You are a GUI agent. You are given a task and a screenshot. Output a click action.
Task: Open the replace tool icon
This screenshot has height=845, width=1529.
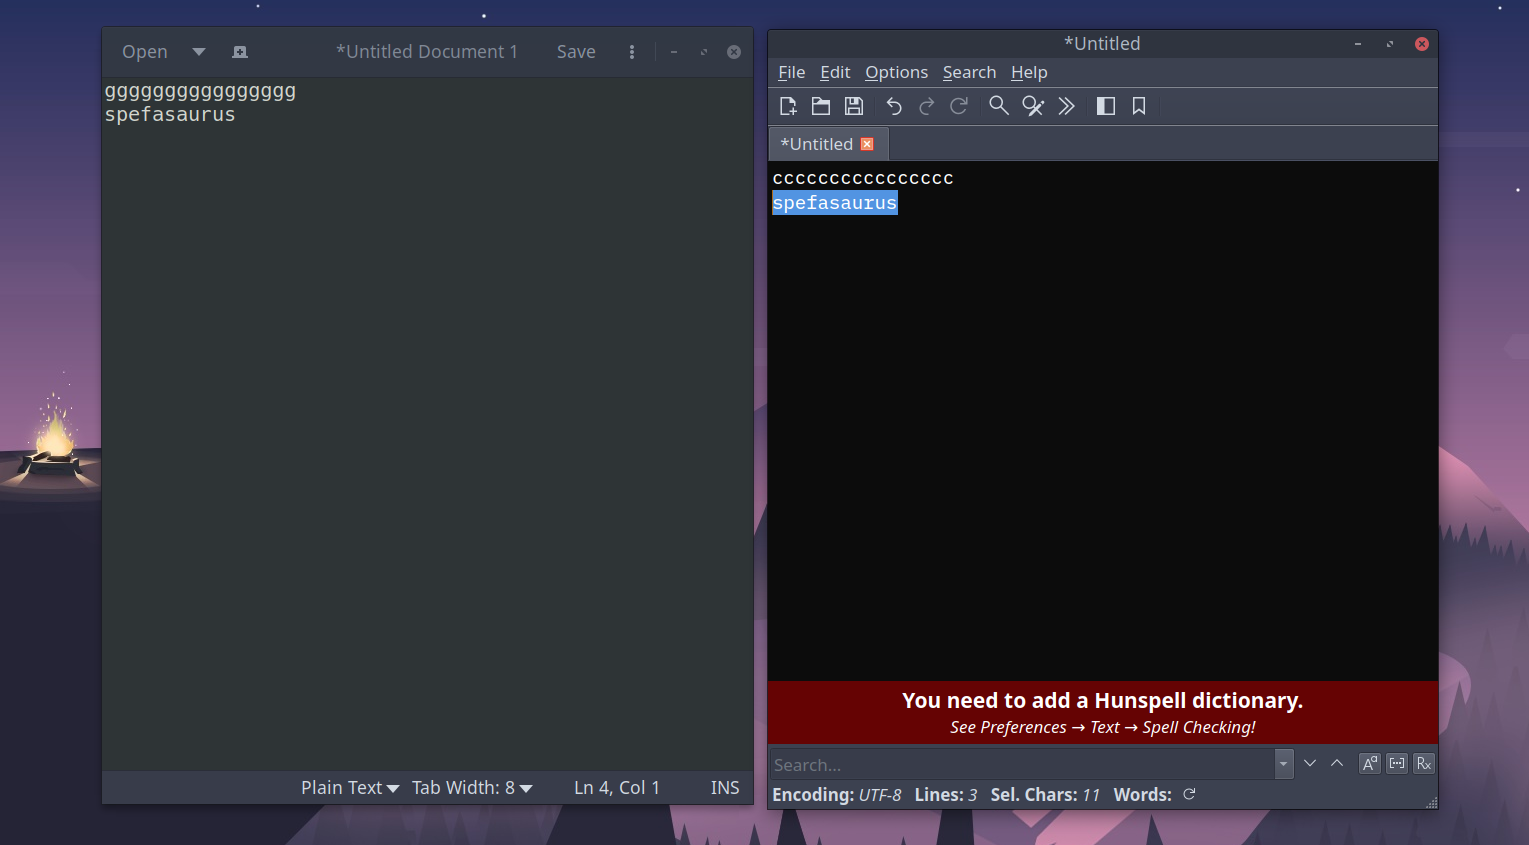[x=1033, y=106]
